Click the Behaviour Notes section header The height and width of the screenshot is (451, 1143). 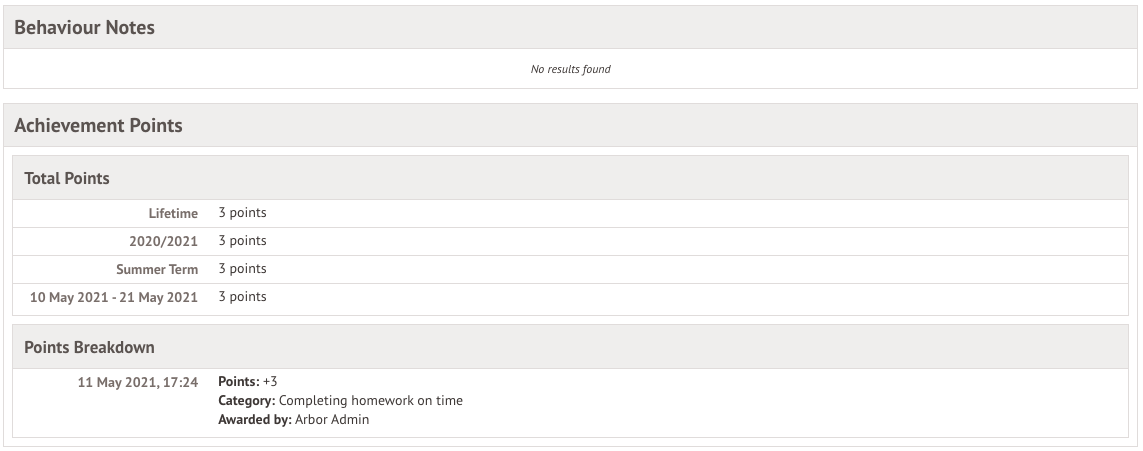click(x=85, y=28)
